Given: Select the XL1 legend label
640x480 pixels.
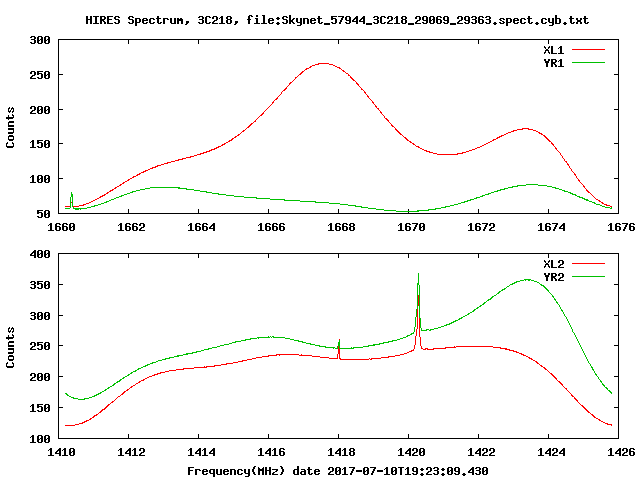Looking at the screenshot, I should [553, 50].
